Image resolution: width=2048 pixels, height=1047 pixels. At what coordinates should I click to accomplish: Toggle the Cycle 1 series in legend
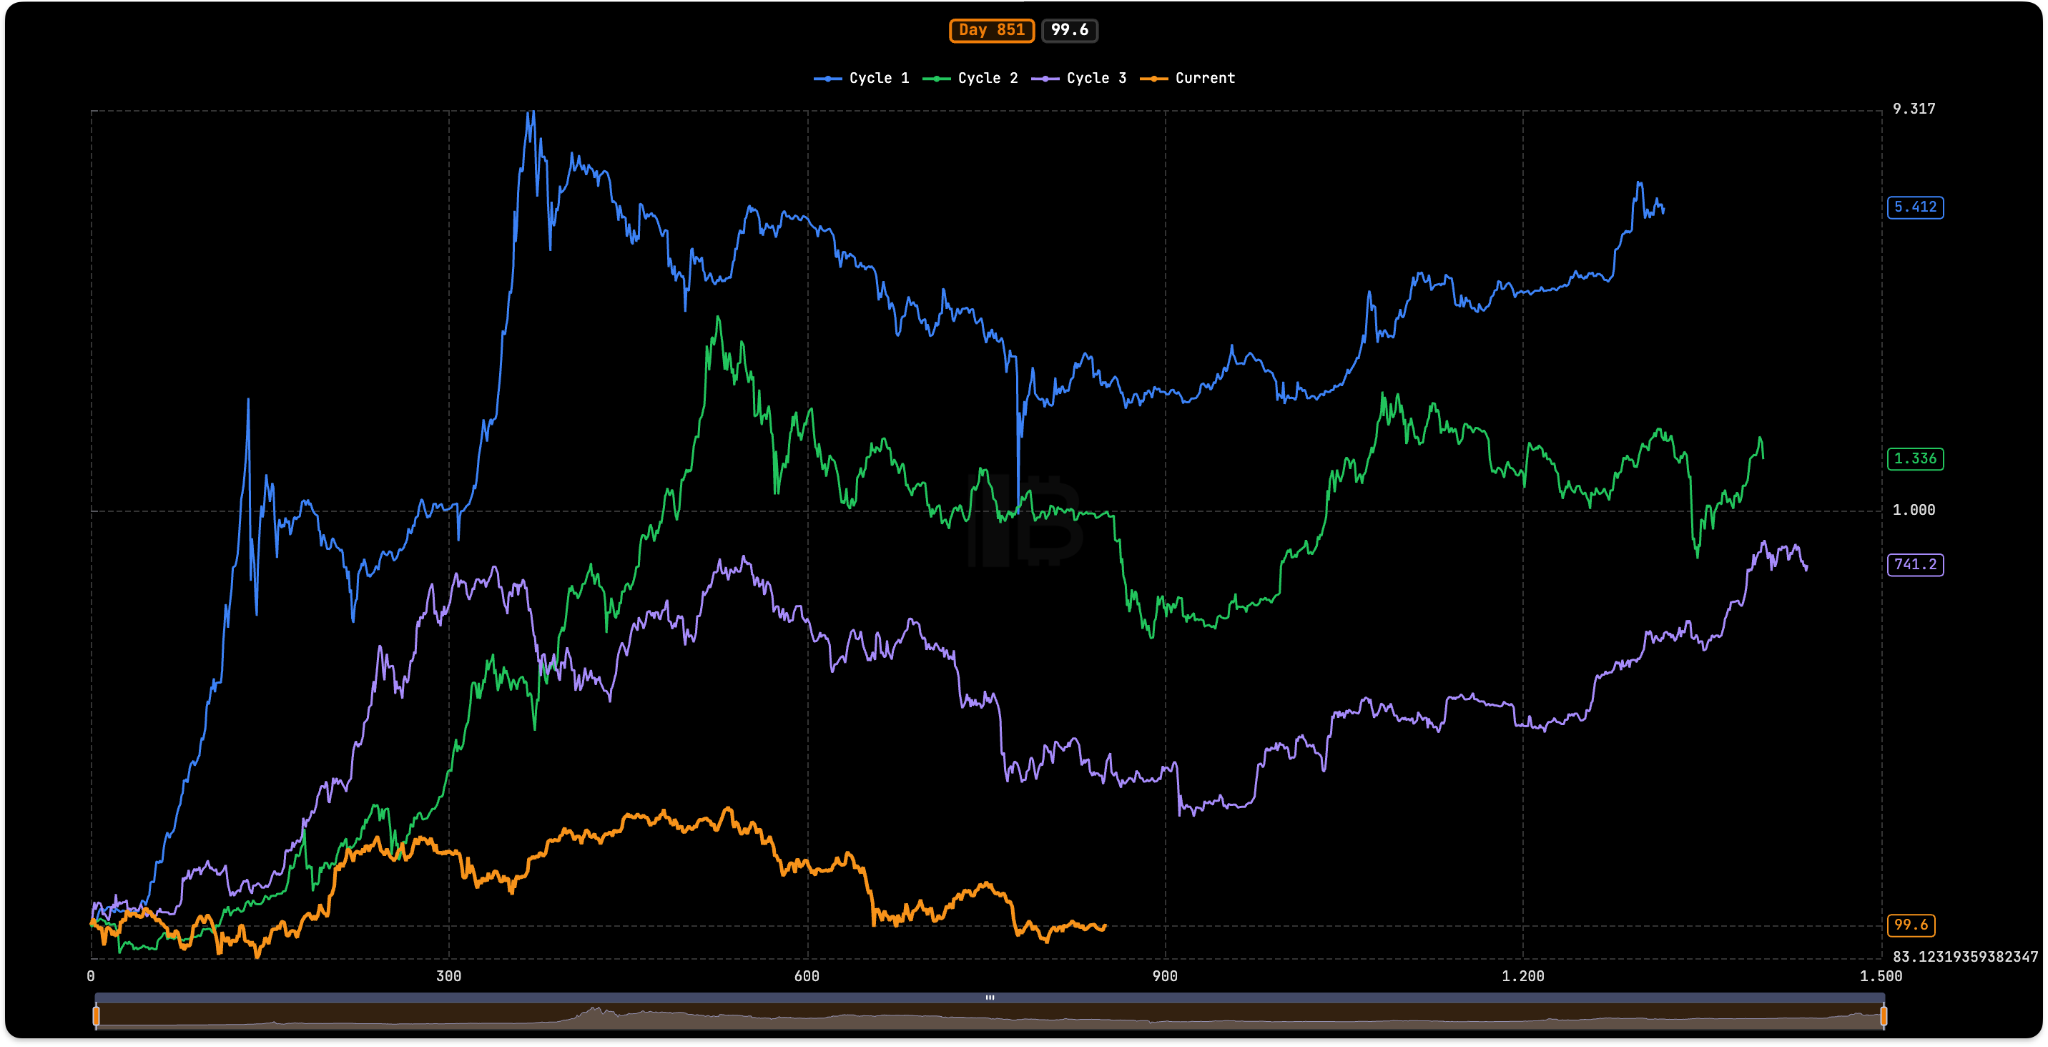tap(862, 78)
